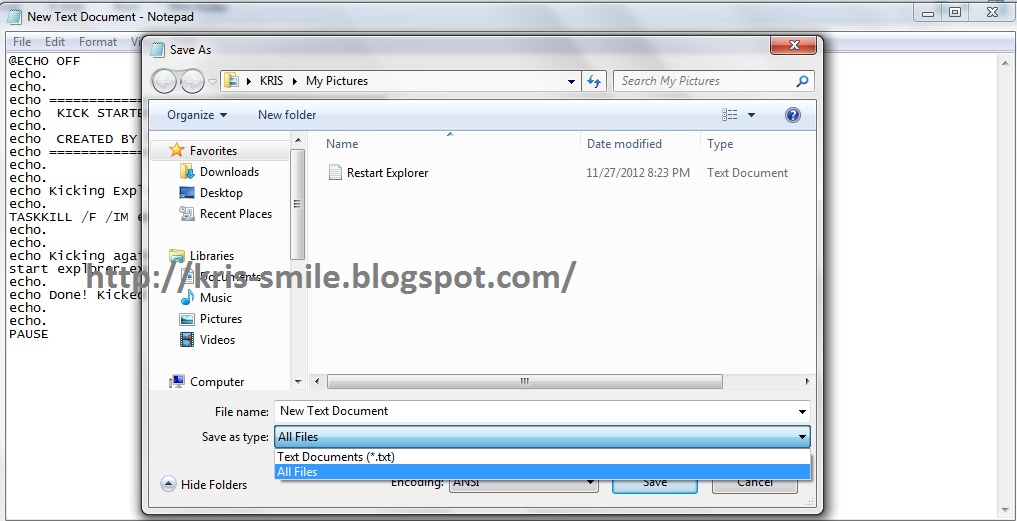Screen dimensions: 1017x521
Task: Click Hide Folders
Action: click(x=213, y=485)
